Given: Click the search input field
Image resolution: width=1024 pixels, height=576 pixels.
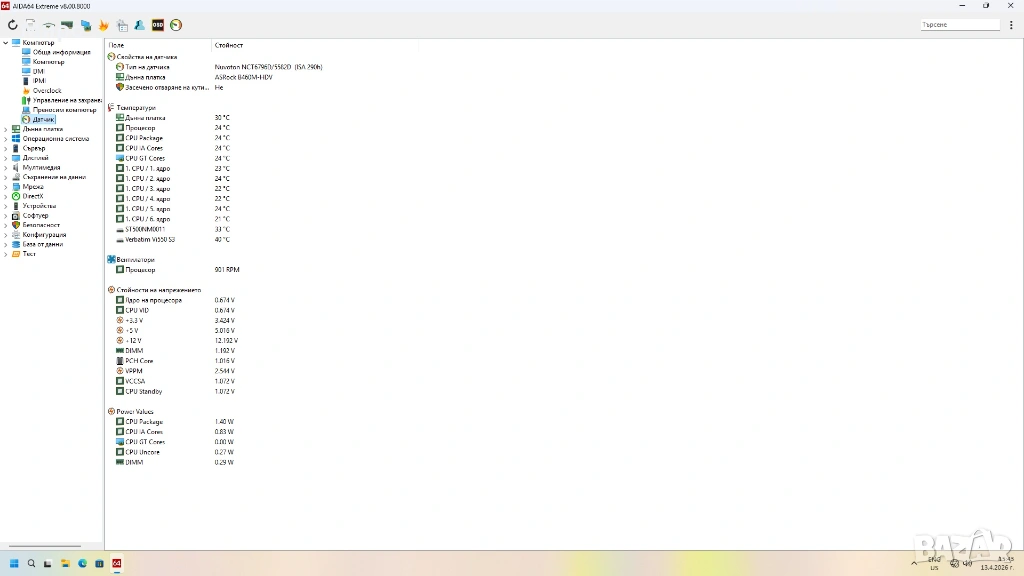Looking at the screenshot, I should (958, 25).
